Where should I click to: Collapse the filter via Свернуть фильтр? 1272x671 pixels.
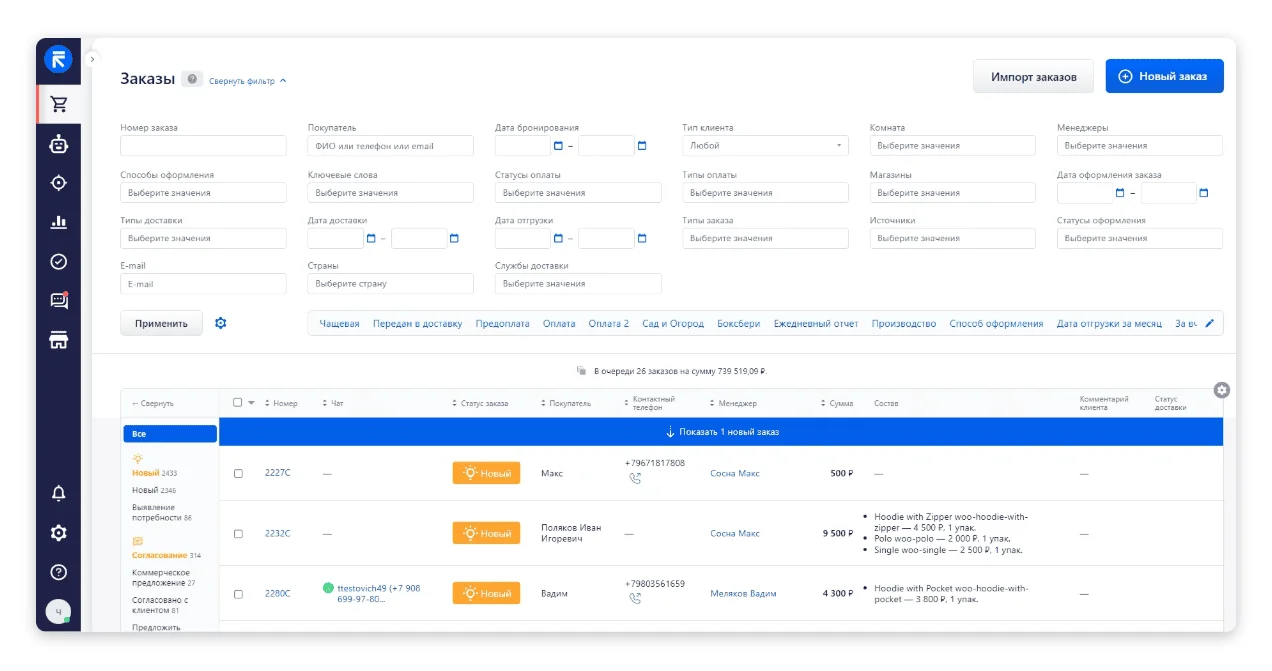tap(247, 81)
